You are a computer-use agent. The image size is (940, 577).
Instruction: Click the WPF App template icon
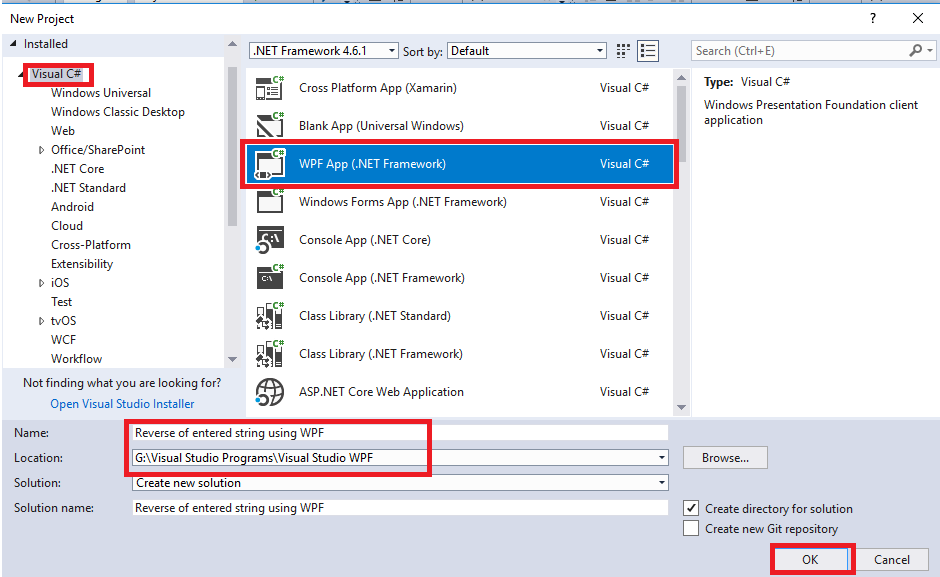pyautogui.click(x=270, y=164)
